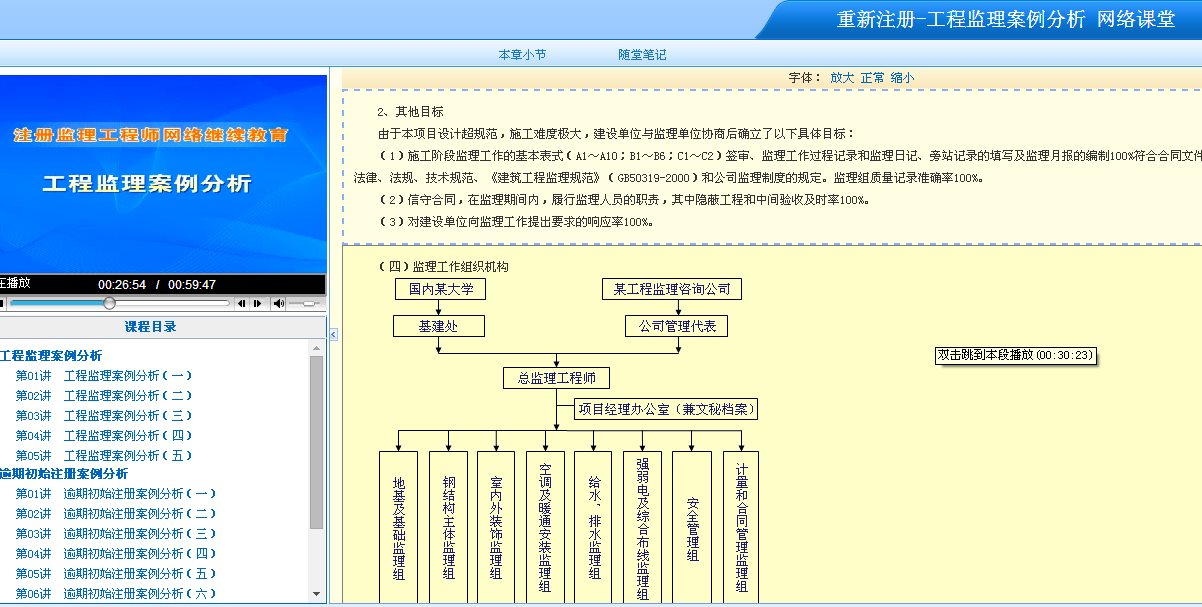Collapse the left course panel with arrow
Screen dimensions: 1202x607
coord(333,334)
